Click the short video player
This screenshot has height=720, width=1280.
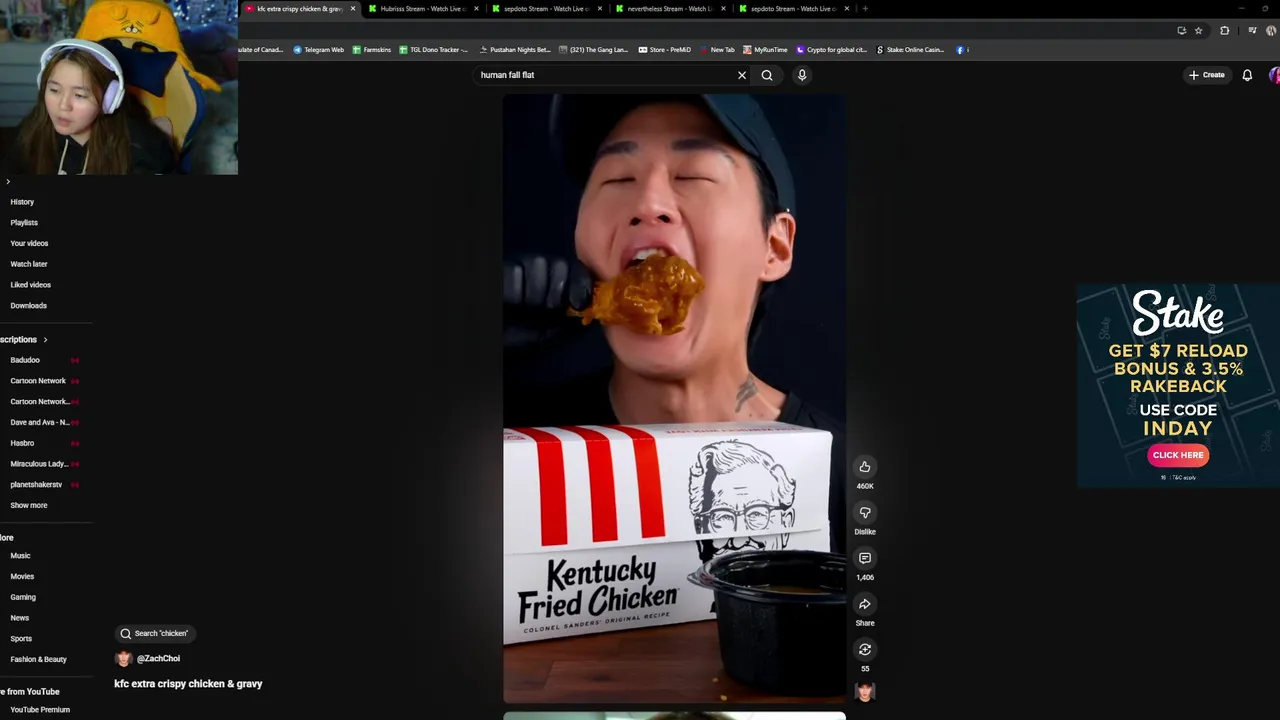click(674, 398)
